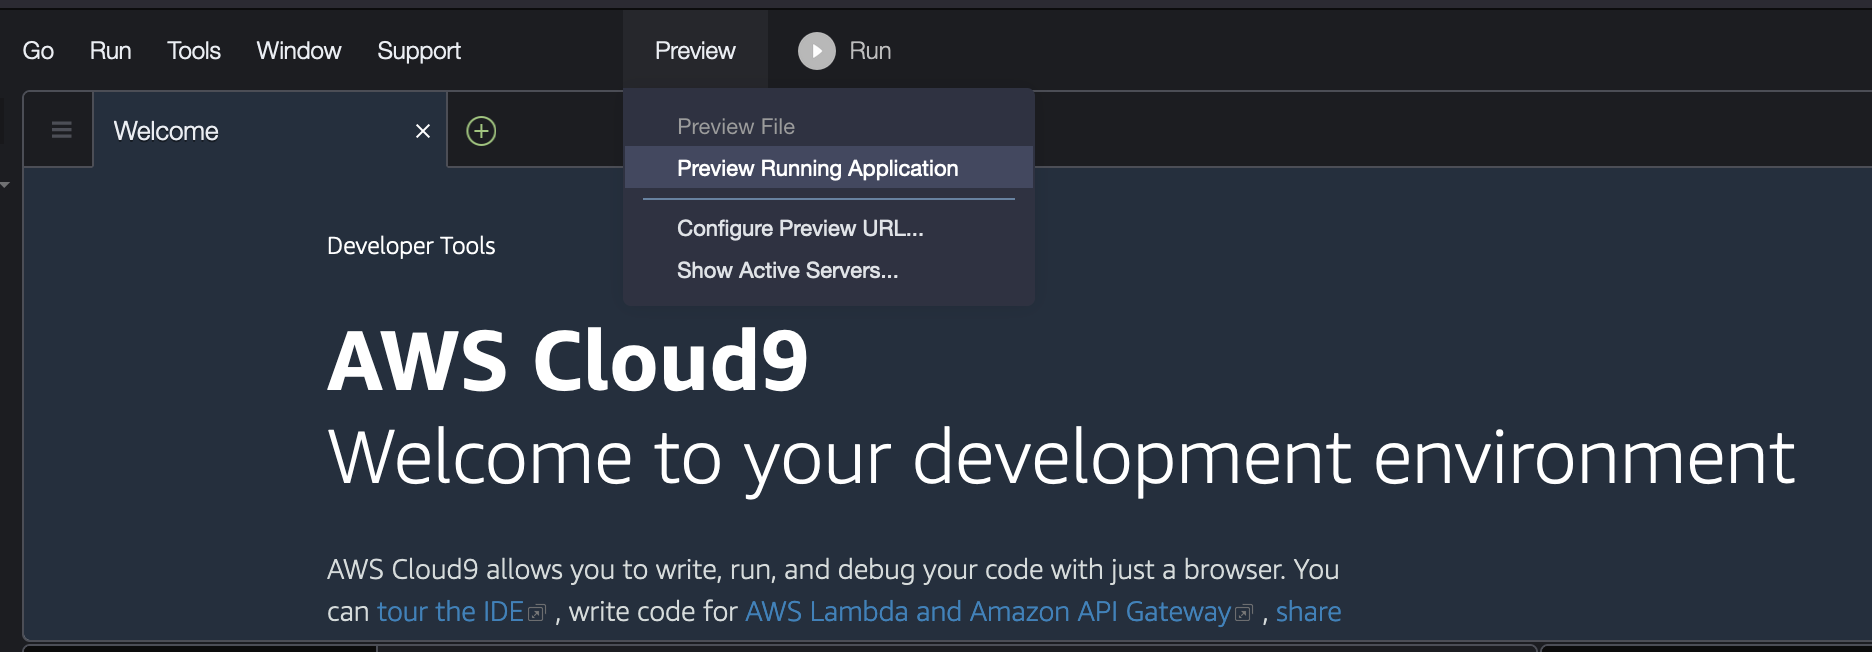Image resolution: width=1872 pixels, height=652 pixels.
Task: Click the AWS Cloud9 heading
Action: pyautogui.click(x=568, y=360)
